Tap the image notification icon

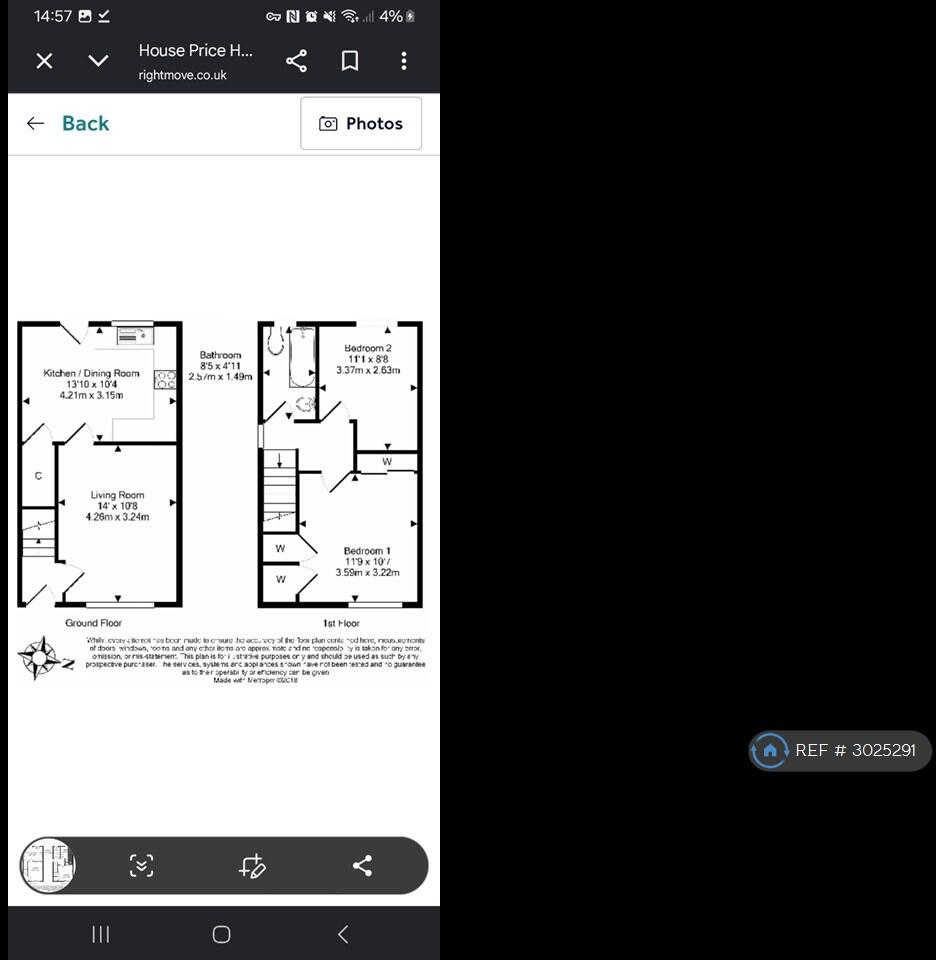pos(85,17)
